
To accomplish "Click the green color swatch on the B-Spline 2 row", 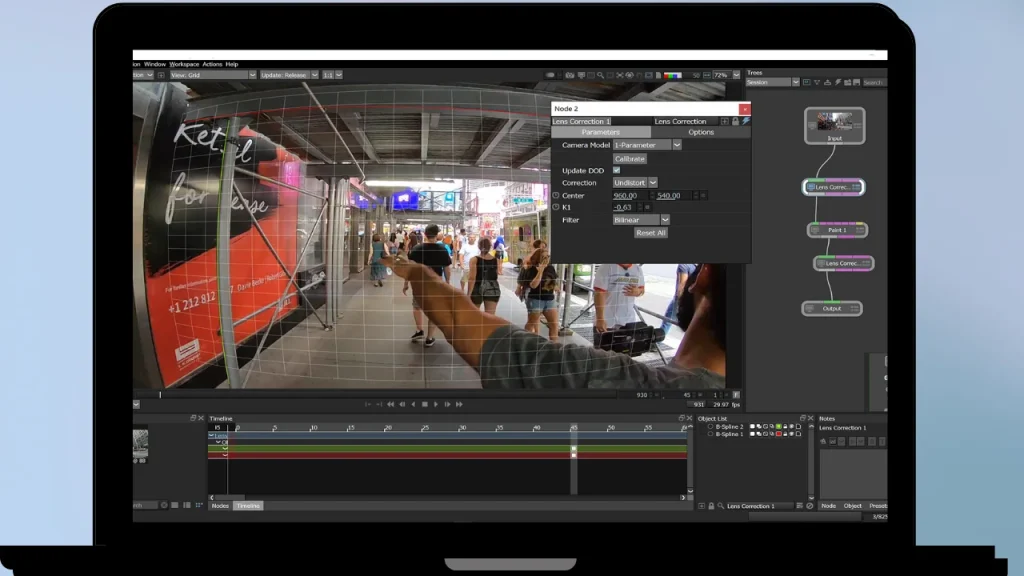I will coord(778,426).
